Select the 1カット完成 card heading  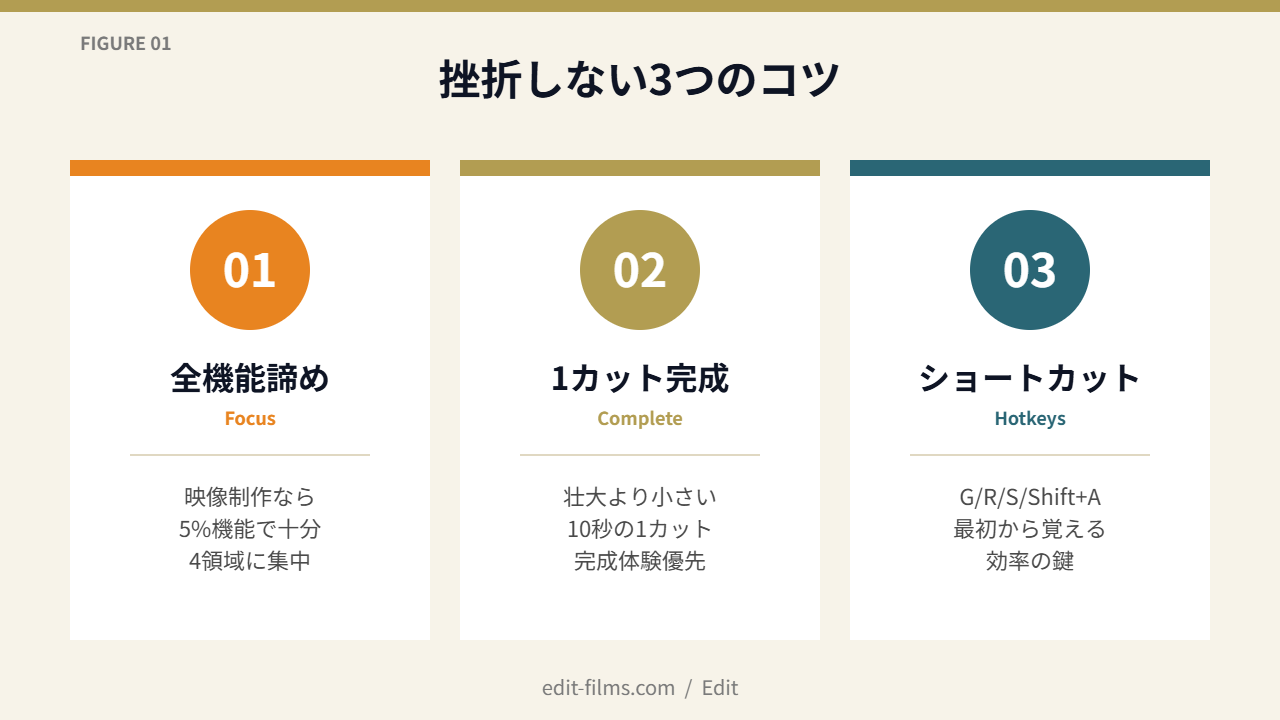click(x=640, y=379)
